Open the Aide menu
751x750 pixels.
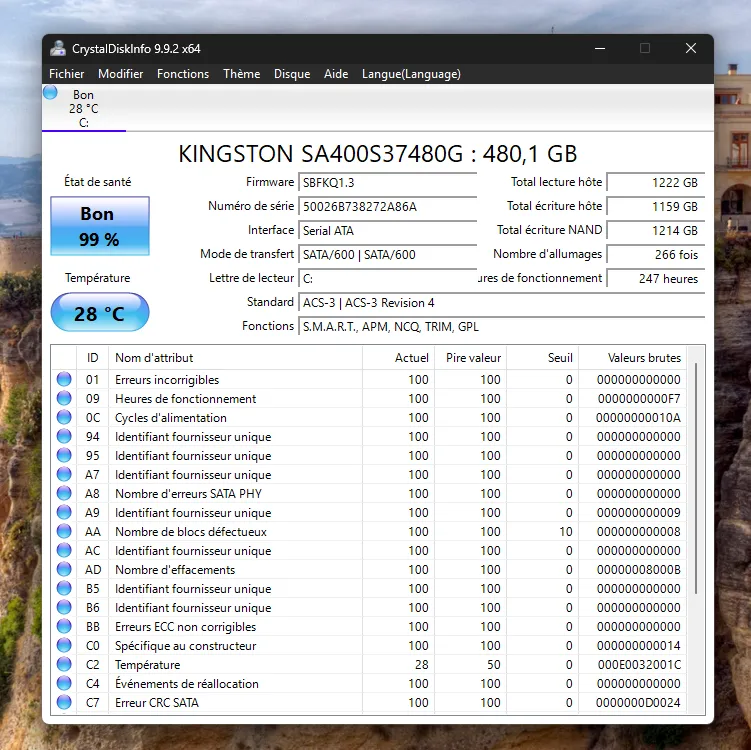point(336,74)
